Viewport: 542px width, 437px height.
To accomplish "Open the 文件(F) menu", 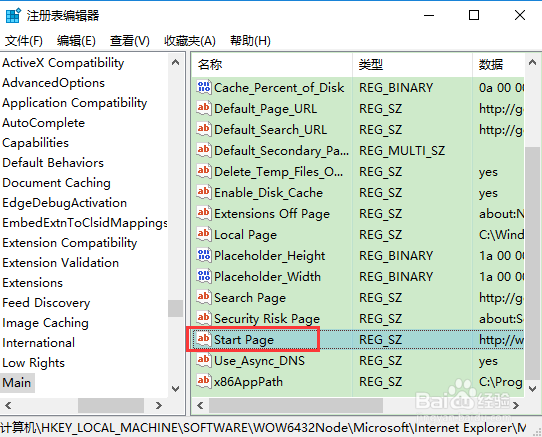I will [x=24, y=41].
